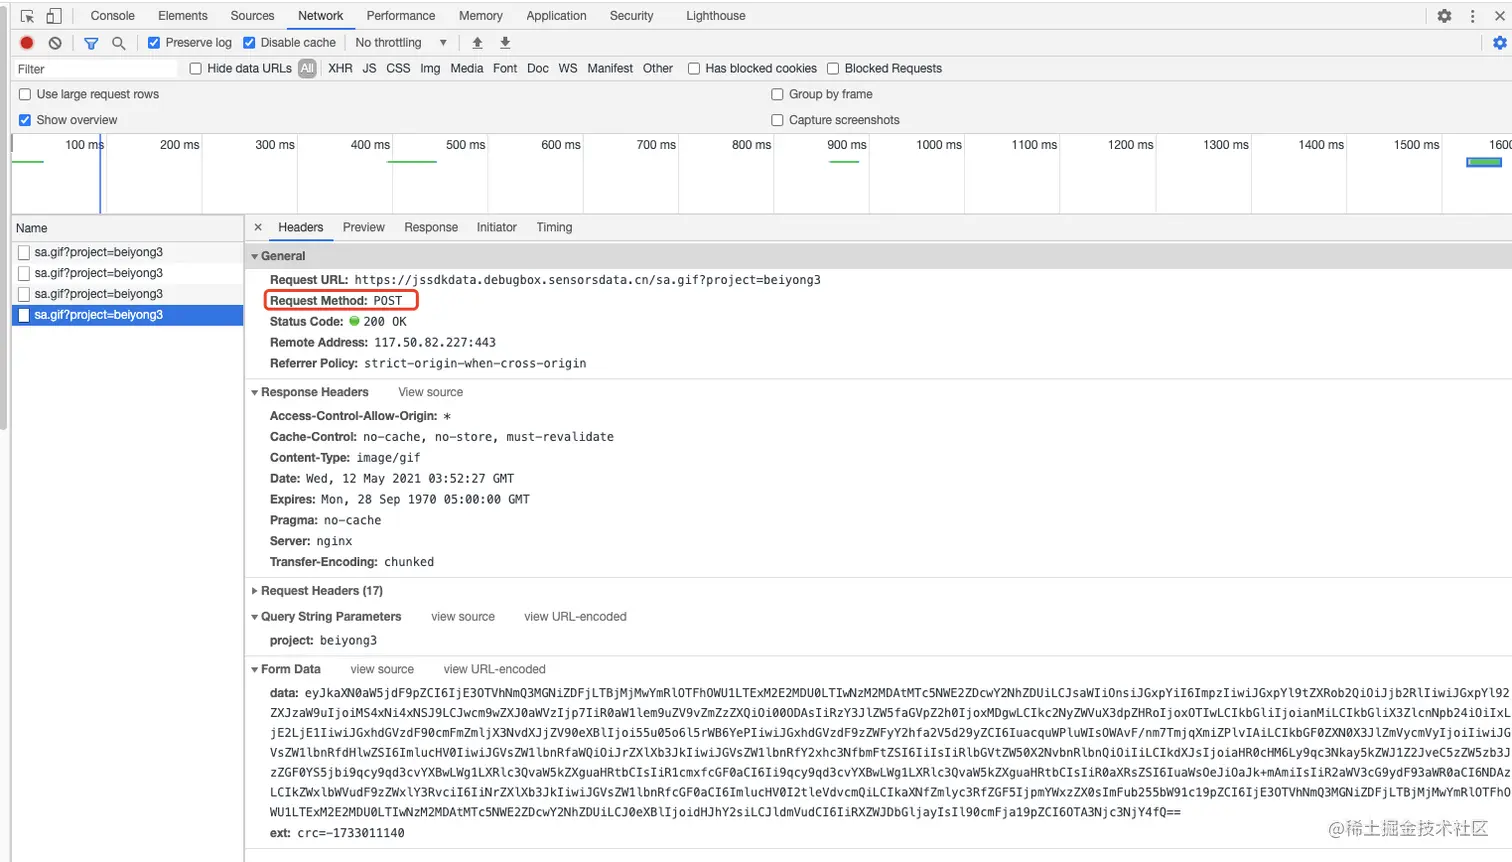Filter requests by Manifest type
Viewport: 1512px width, 862px height.
tap(610, 69)
